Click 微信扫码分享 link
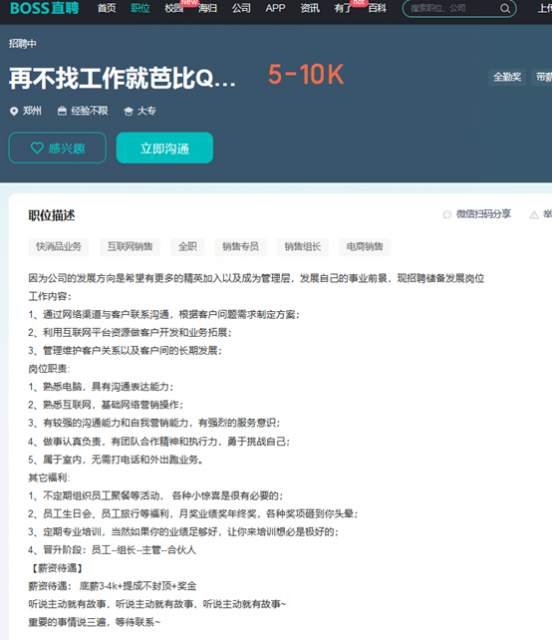This screenshot has height=640, width=552. (483, 214)
